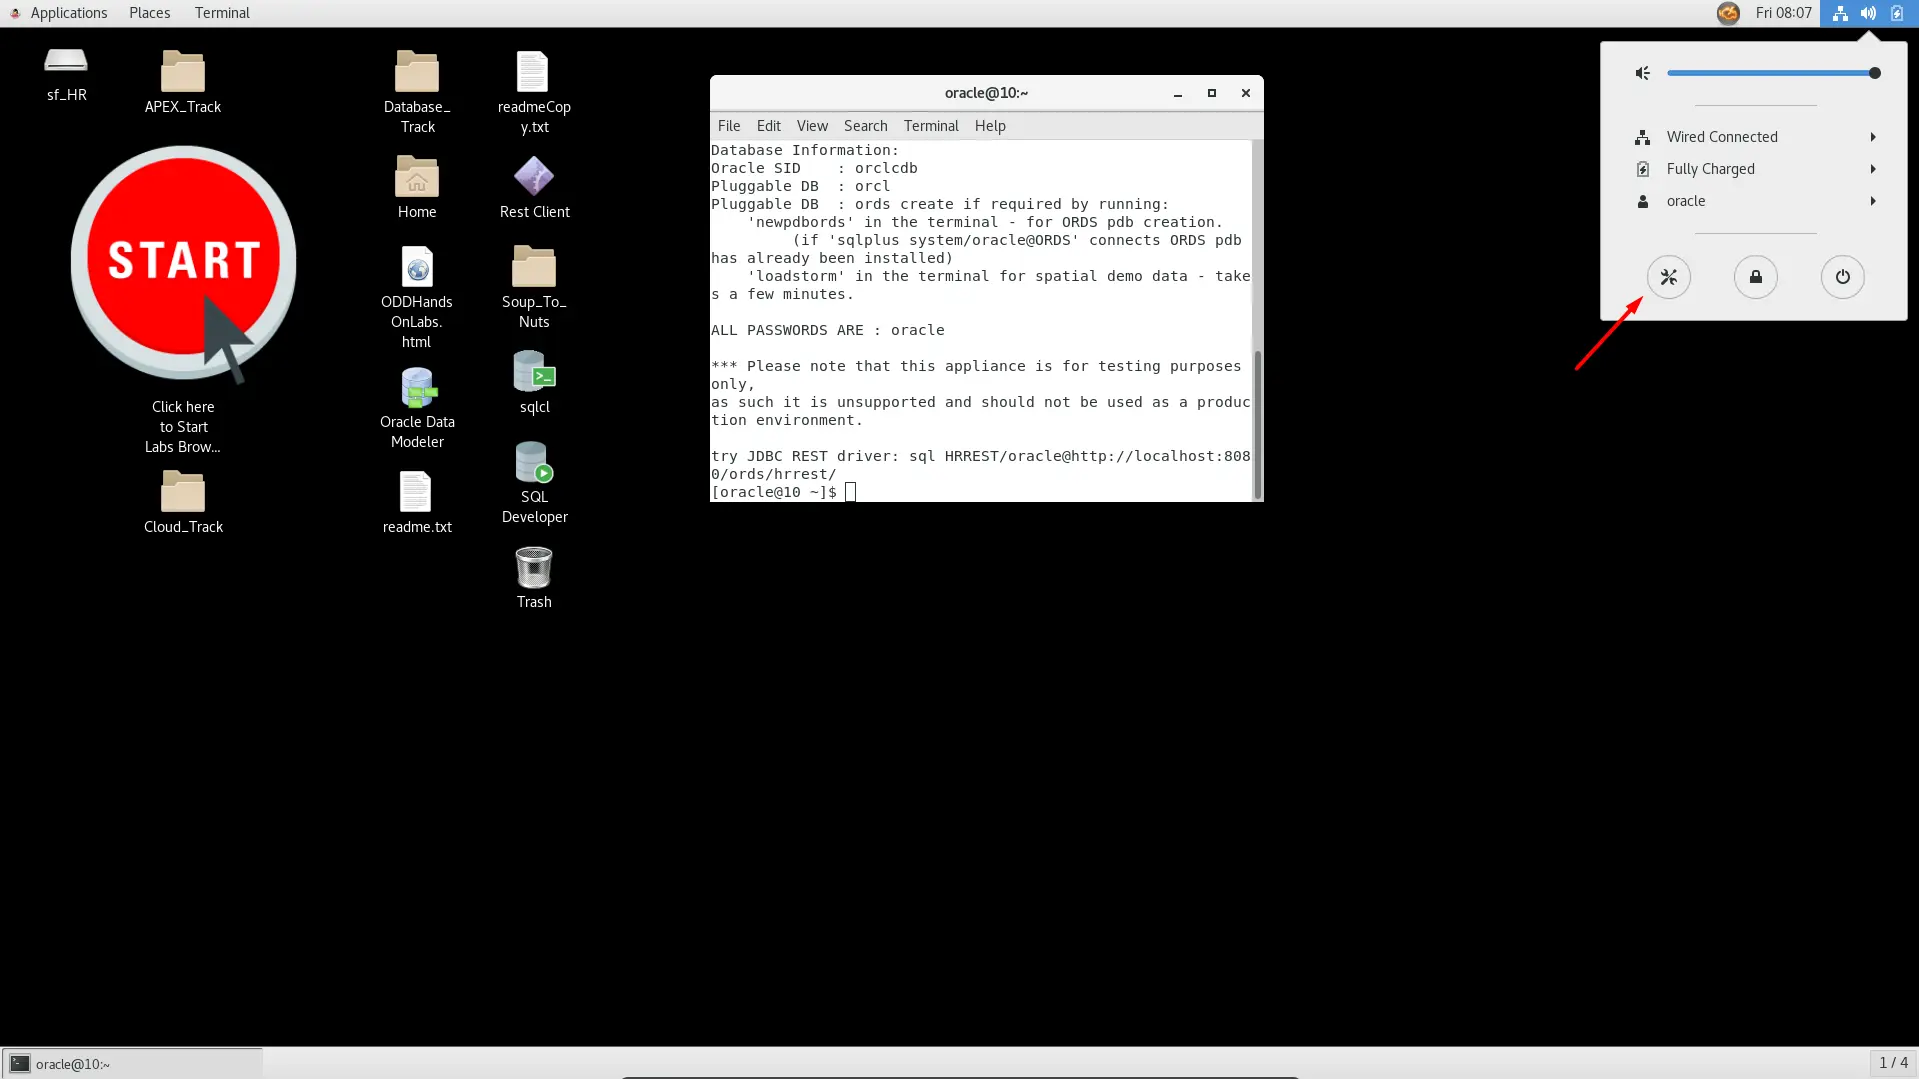Open the Oracle Data Modeler icon
The width and height of the screenshot is (1919, 1079).
click(417, 388)
